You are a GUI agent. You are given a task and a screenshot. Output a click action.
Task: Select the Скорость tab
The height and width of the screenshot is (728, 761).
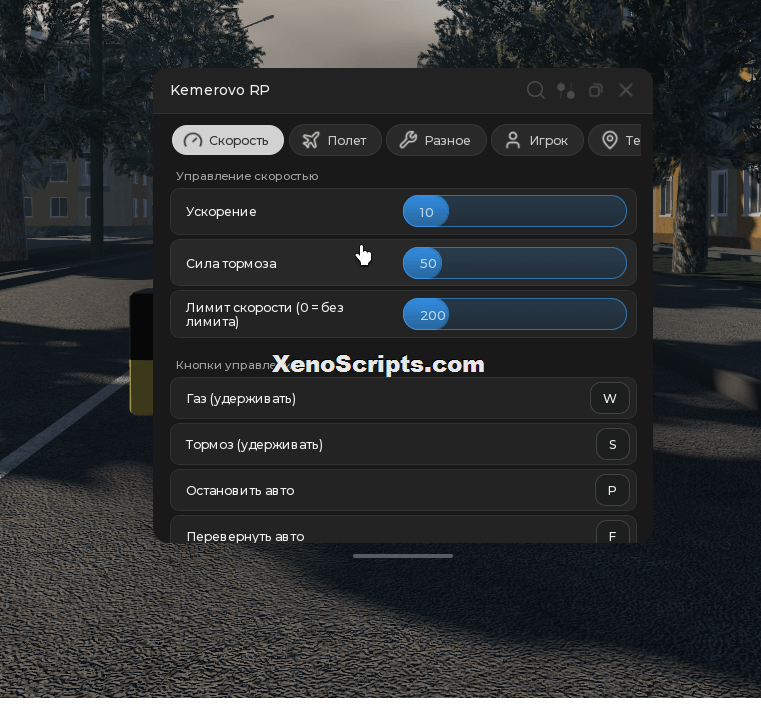pyautogui.click(x=228, y=140)
